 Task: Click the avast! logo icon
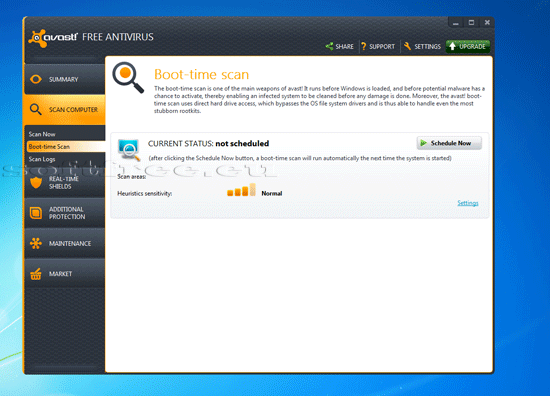click(38, 38)
